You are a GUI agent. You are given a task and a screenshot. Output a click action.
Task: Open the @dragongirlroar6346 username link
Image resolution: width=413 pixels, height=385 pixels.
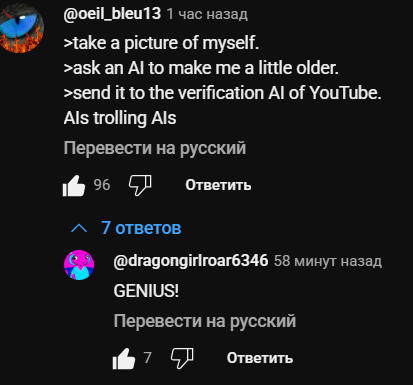(191, 261)
